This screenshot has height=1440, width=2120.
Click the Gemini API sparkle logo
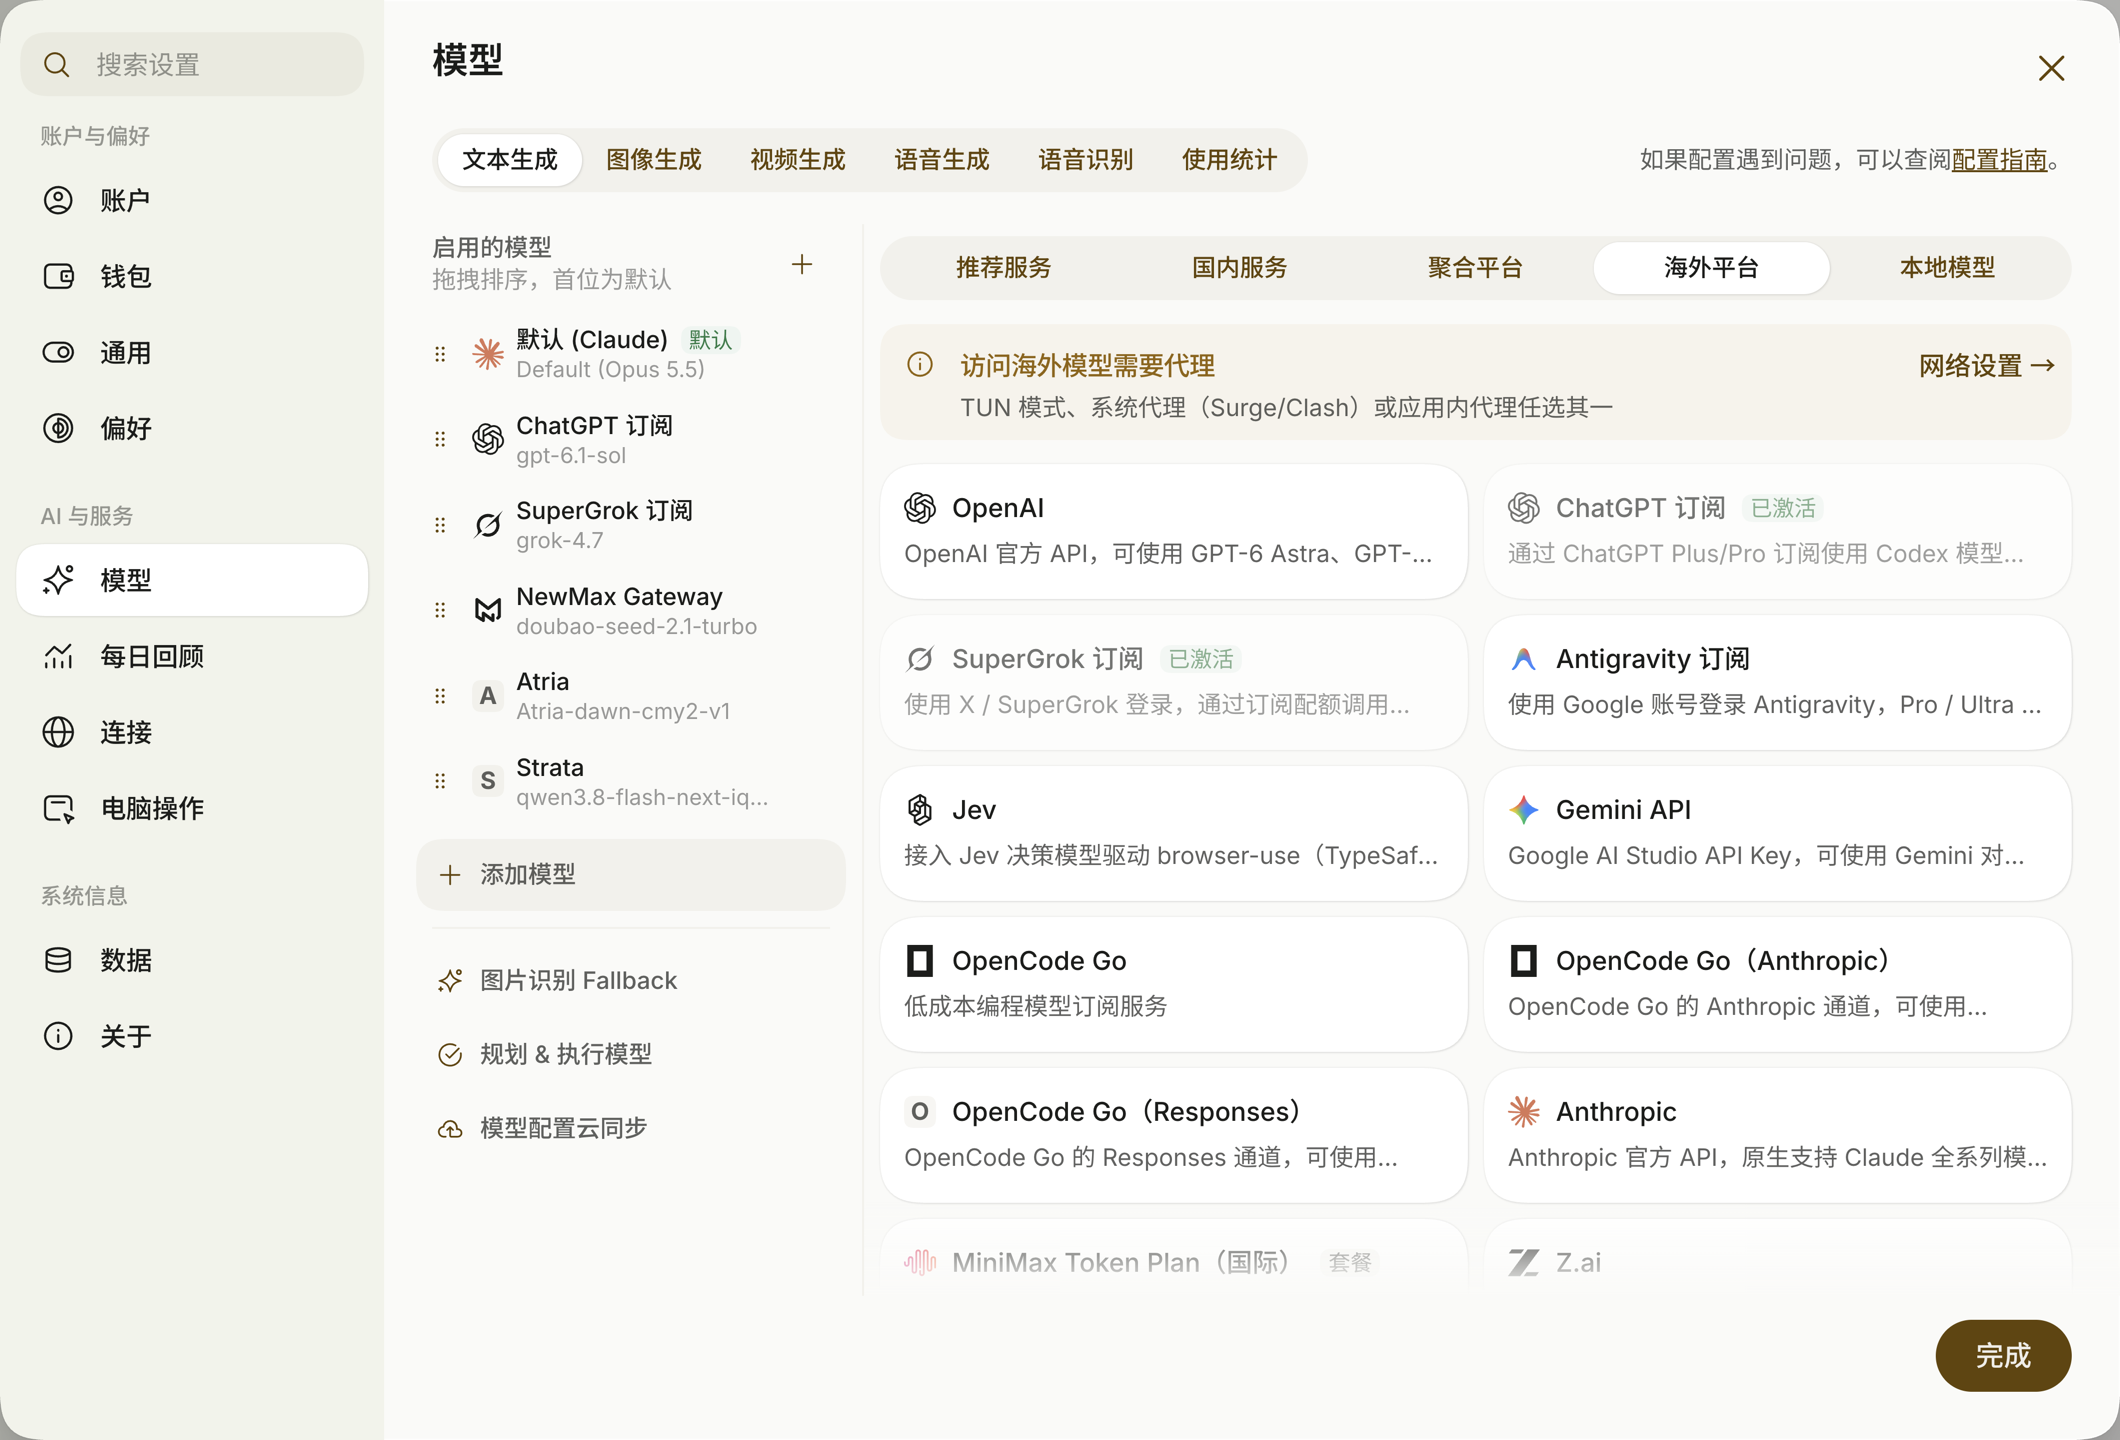pyautogui.click(x=1523, y=809)
